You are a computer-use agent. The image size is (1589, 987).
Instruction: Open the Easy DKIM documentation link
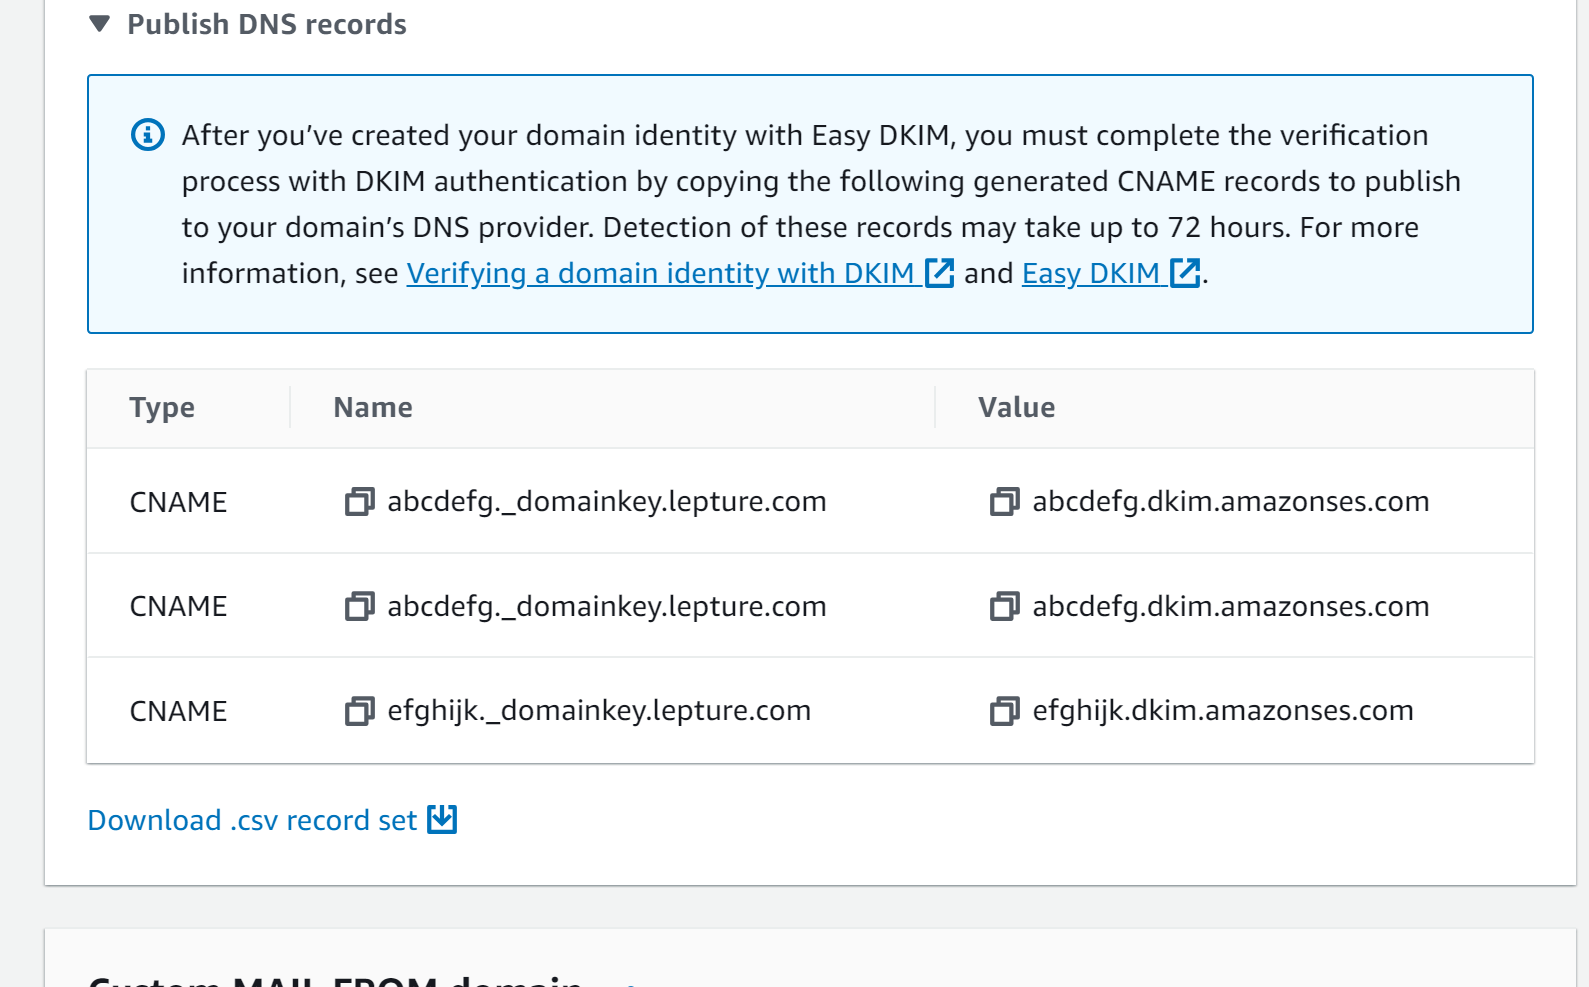[1090, 273]
